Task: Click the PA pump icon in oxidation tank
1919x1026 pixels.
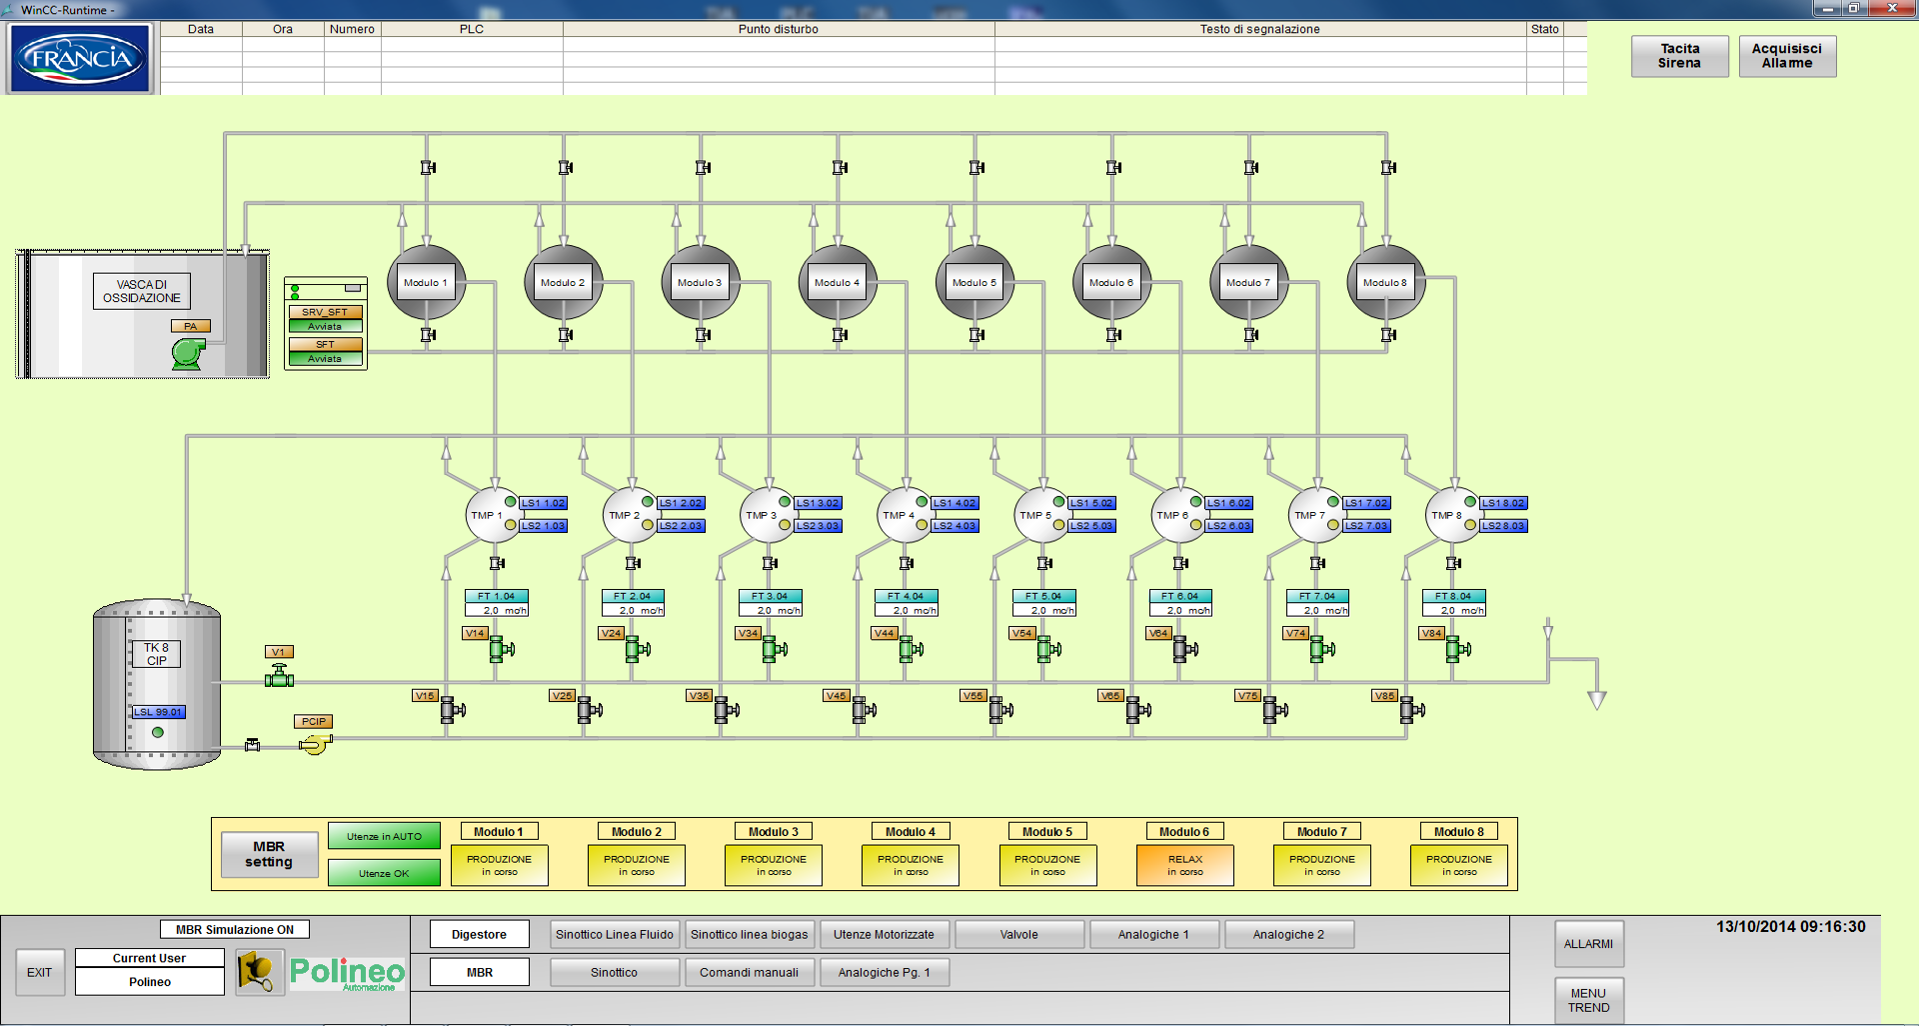Action: coord(187,353)
